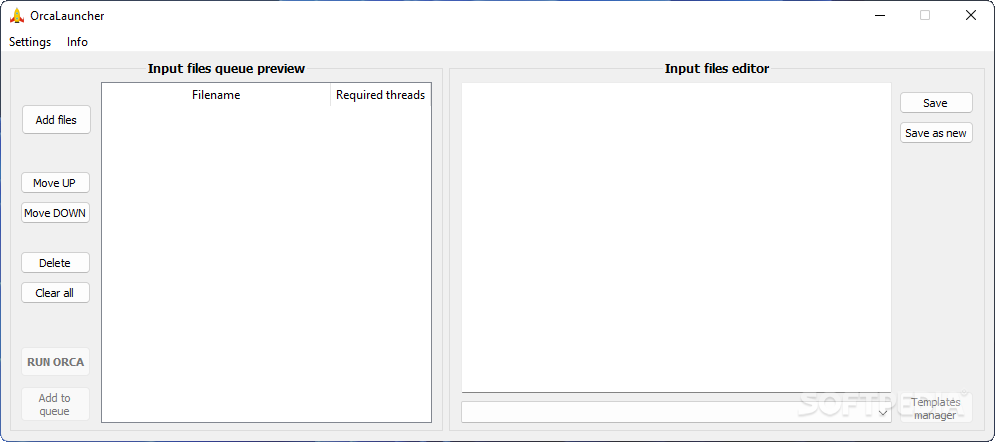Click the Add files button

point(56,120)
